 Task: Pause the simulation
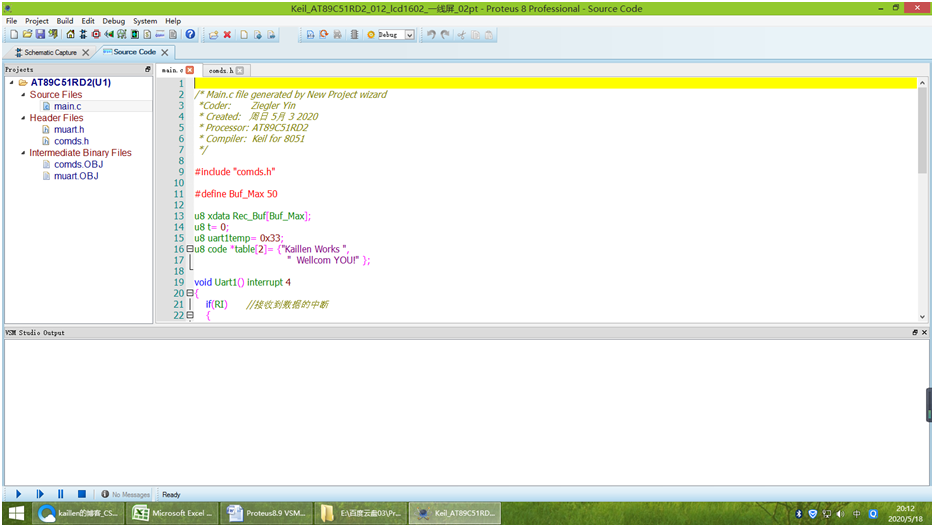[x=61, y=494]
